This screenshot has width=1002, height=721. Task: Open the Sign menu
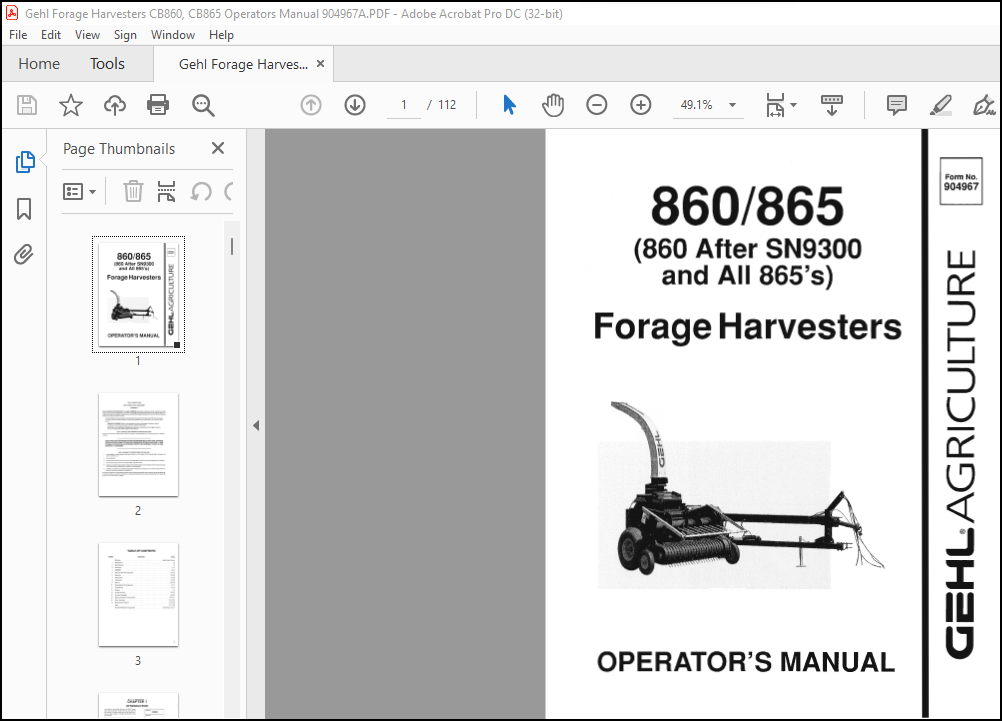coord(125,35)
